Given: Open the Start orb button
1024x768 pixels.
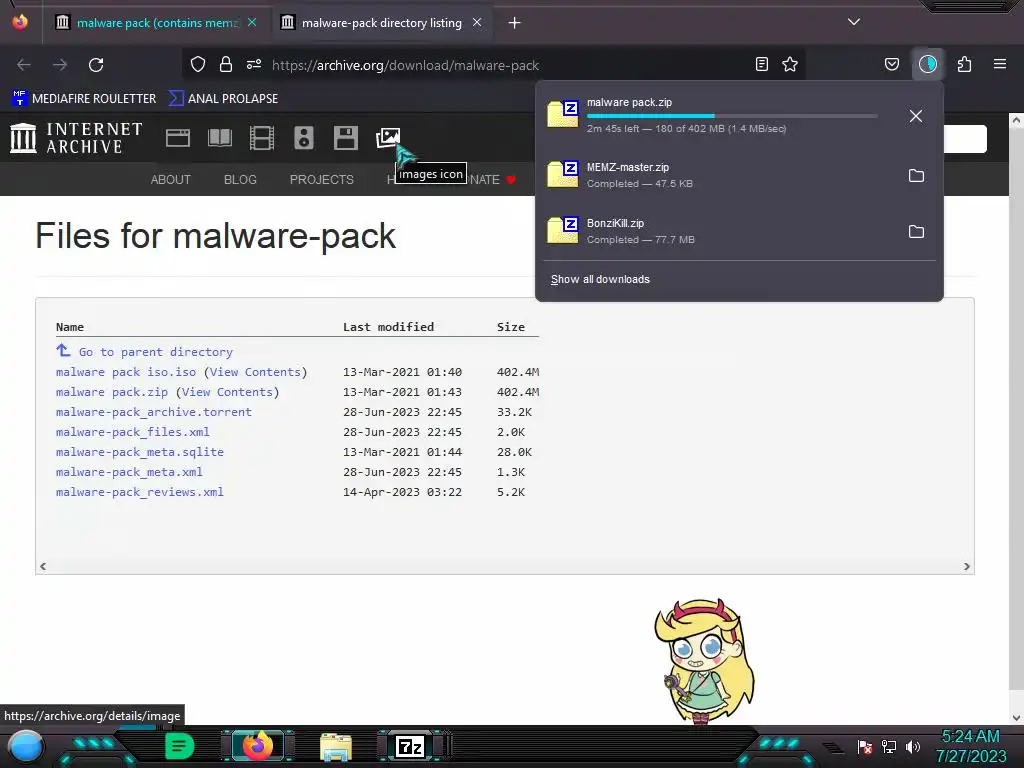Looking at the screenshot, I should [x=26, y=746].
